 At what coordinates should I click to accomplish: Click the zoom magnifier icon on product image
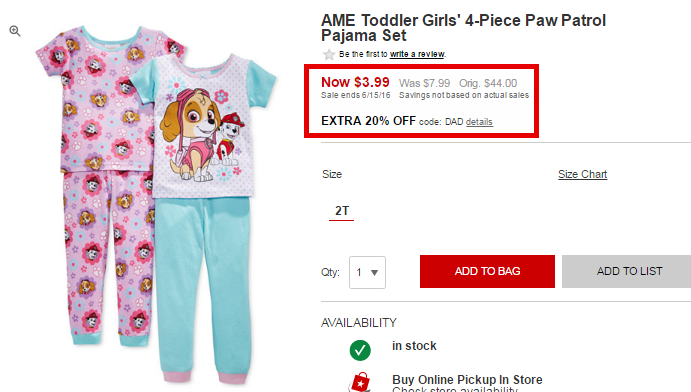click(15, 31)
